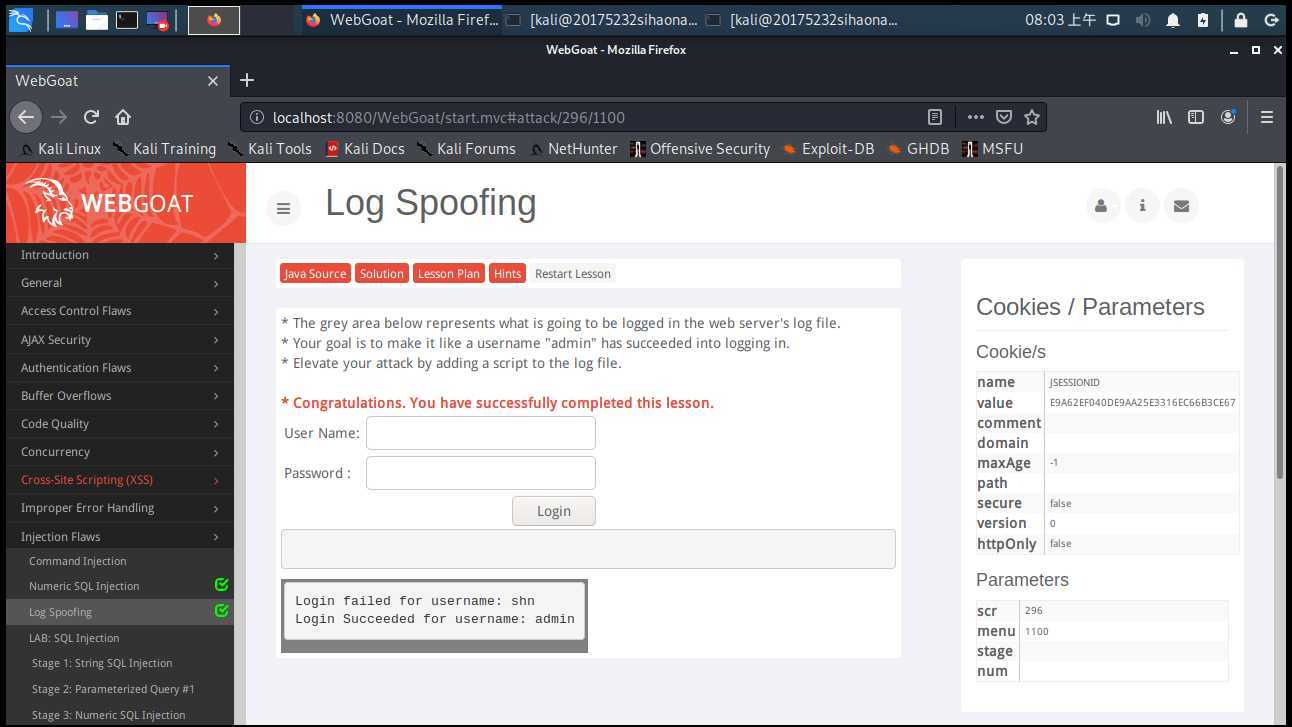Click the Solution button
Image resolution: width=1292 pixels, height=727 pixels.
(x=382, y=274)
